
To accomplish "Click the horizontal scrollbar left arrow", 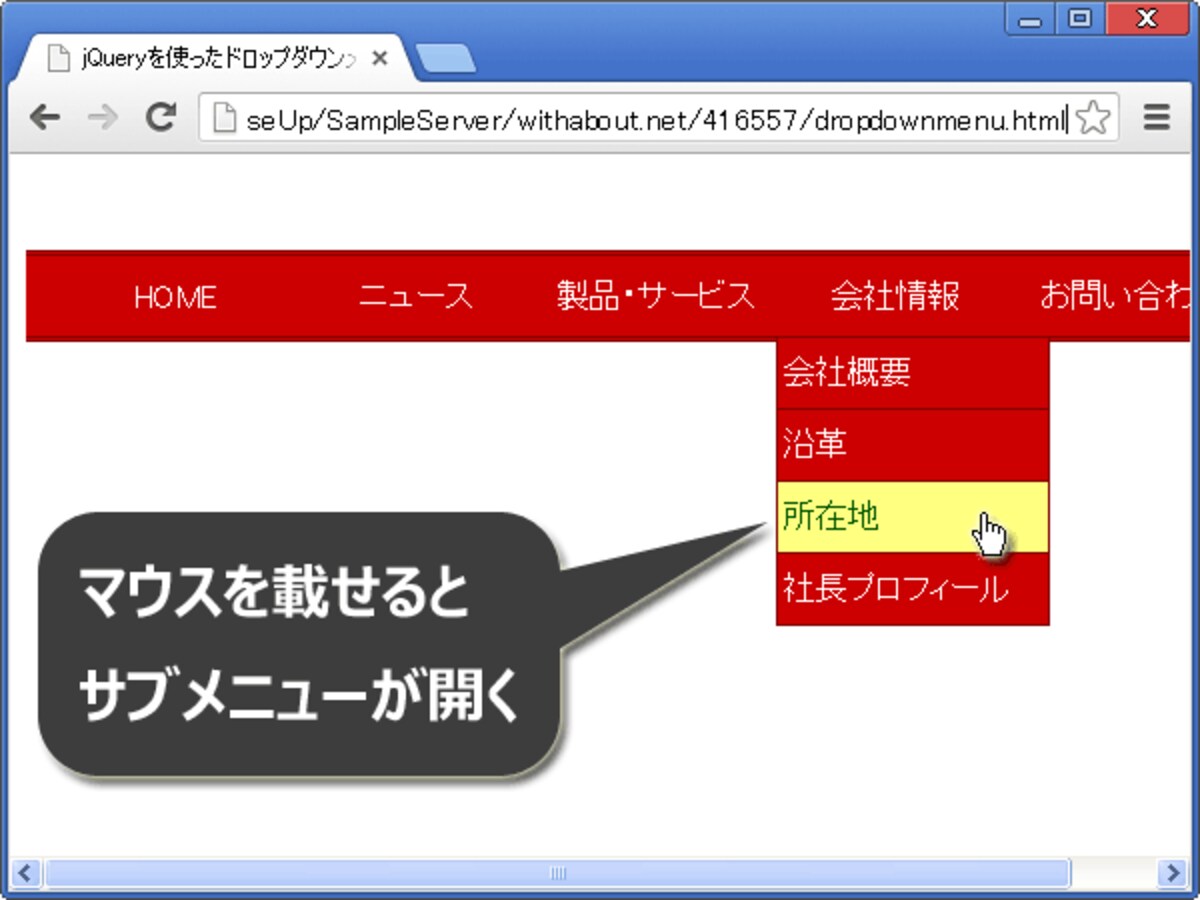I will pyautogui.click(x=24, y=872).
